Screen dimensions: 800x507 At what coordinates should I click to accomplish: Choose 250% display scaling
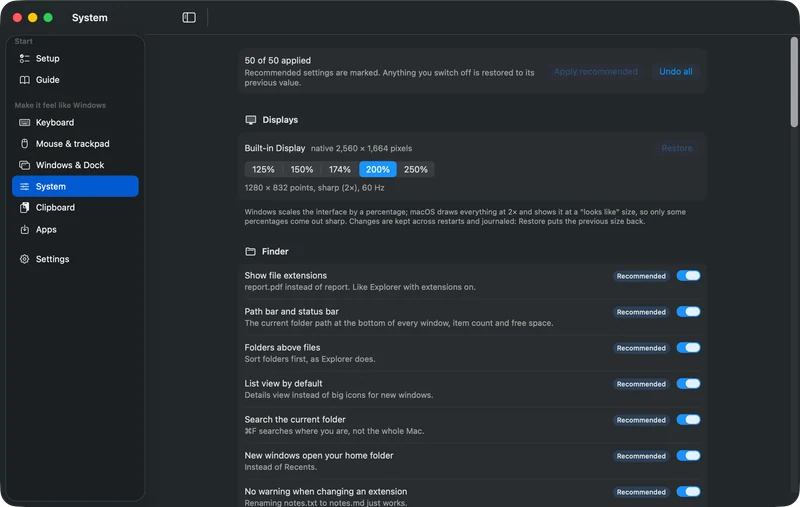[416, 169]
